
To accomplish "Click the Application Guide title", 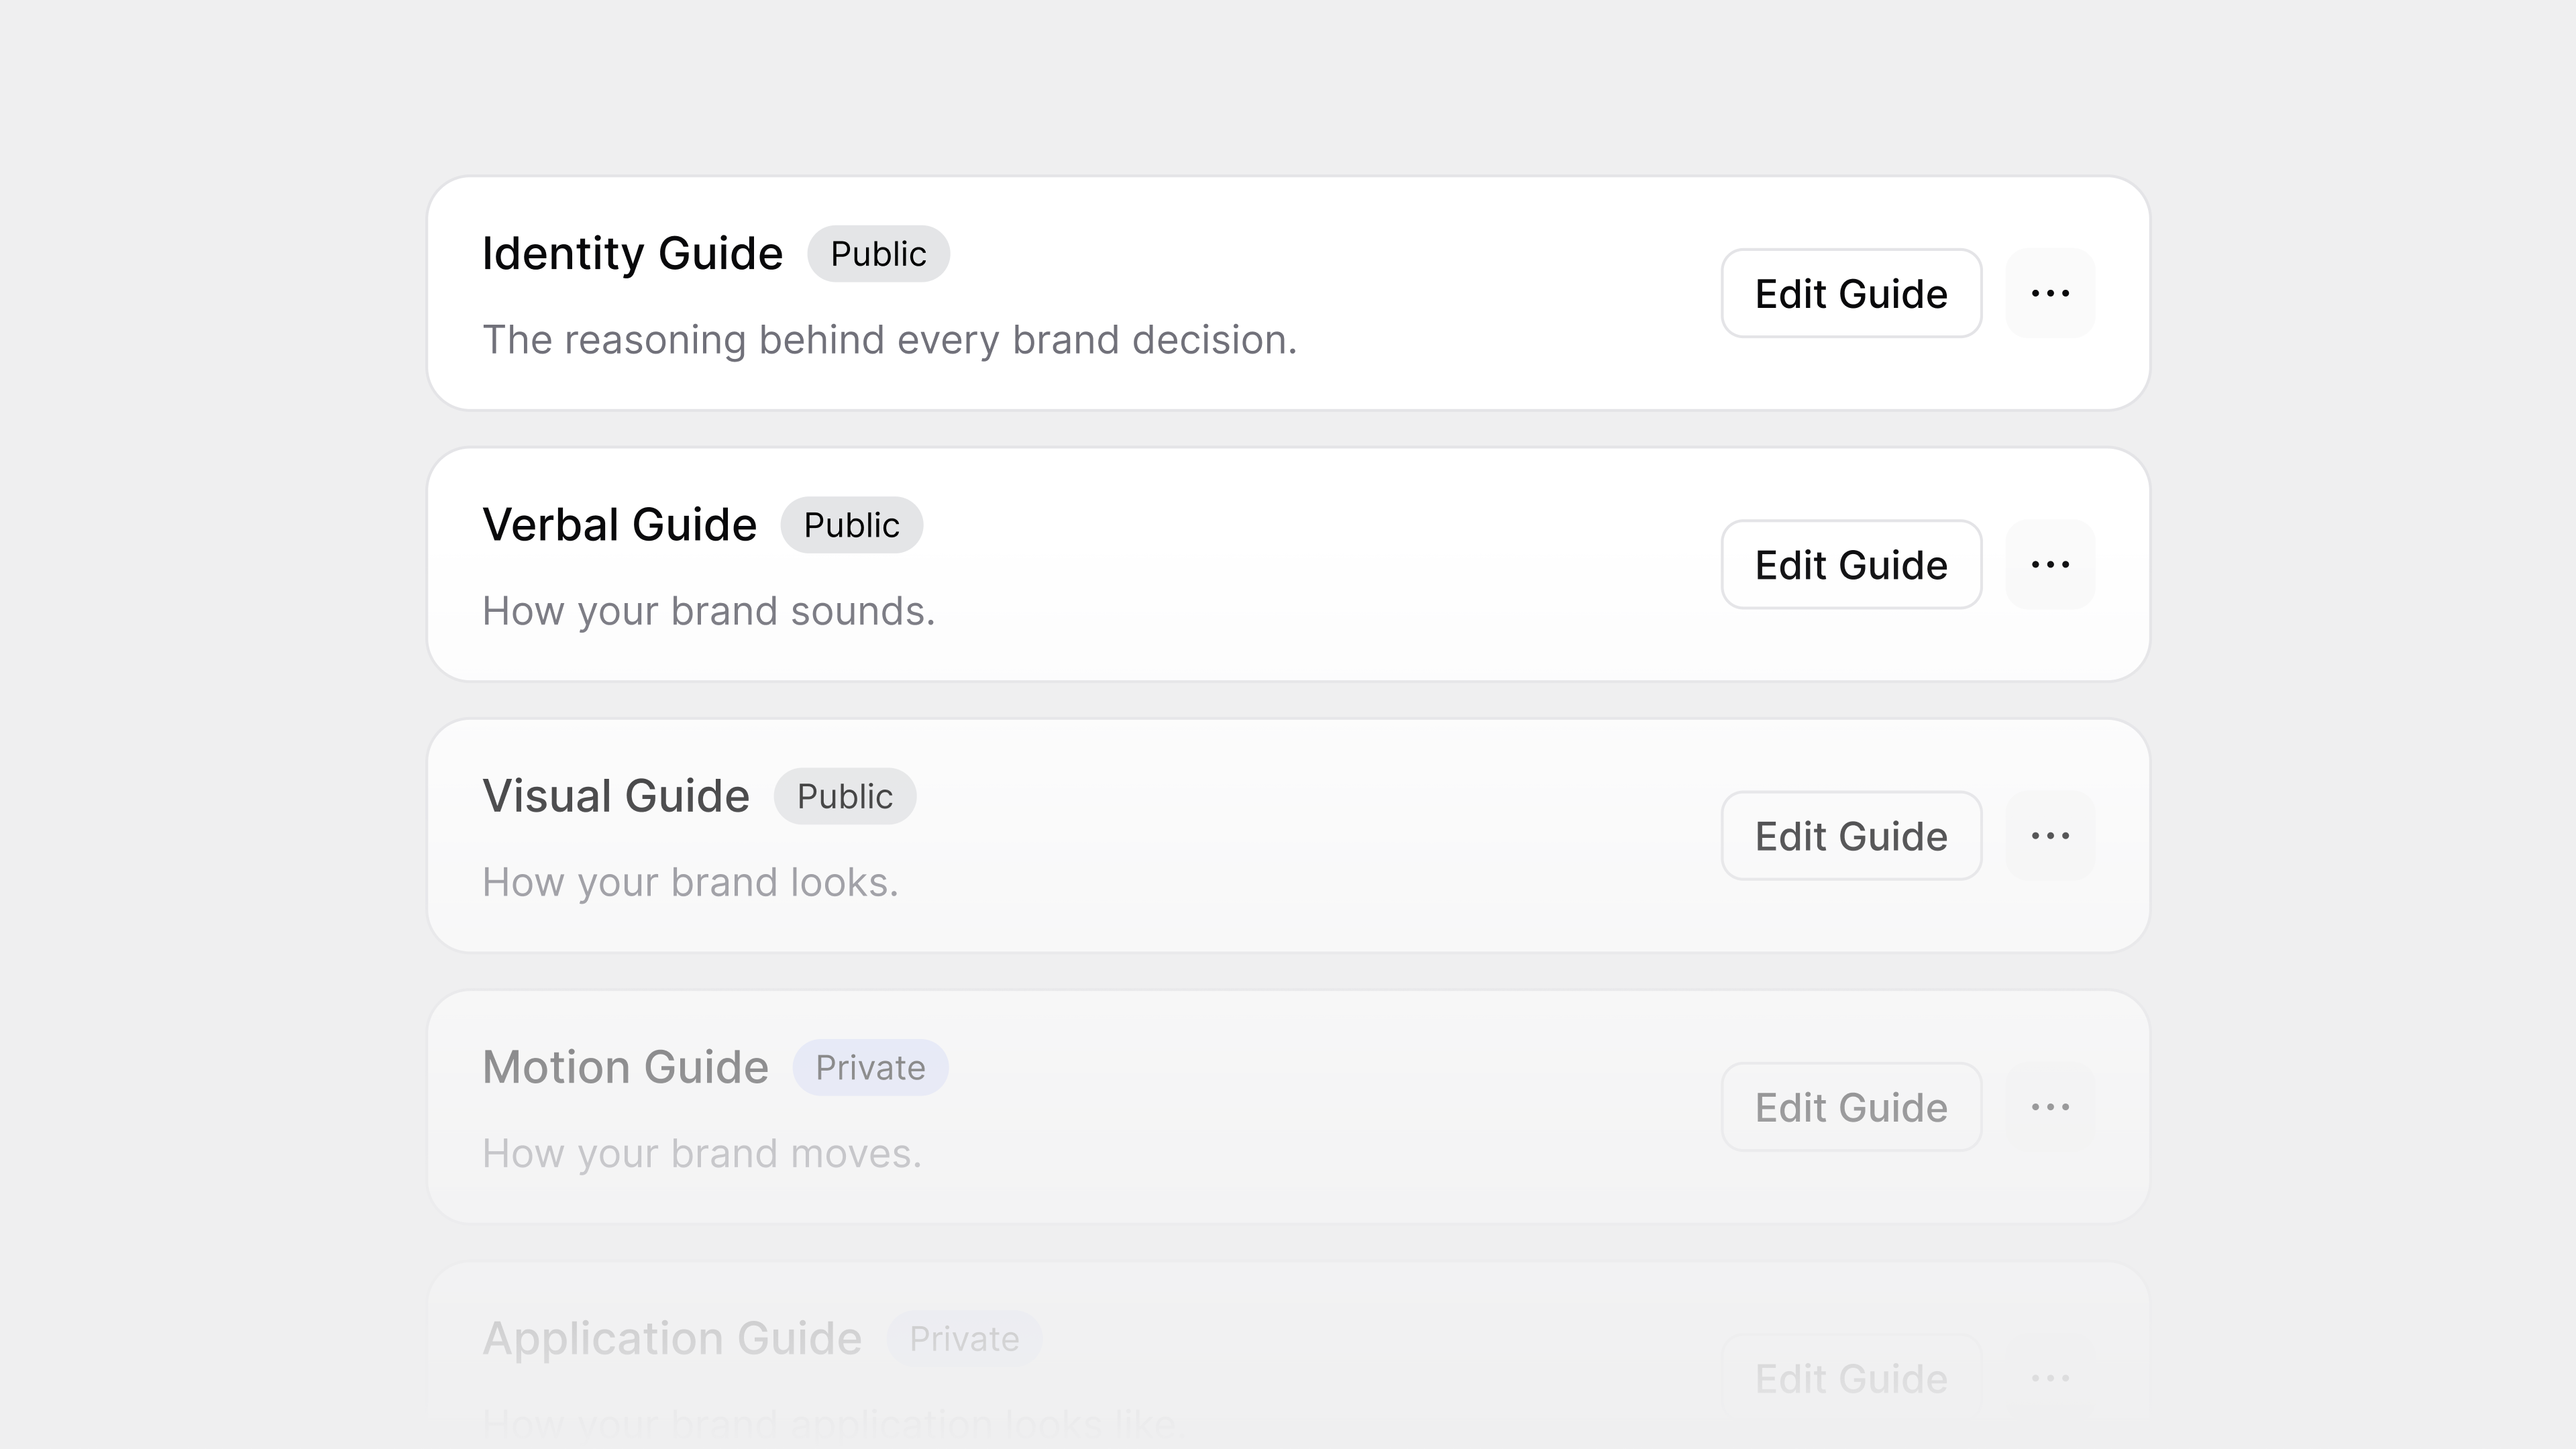I will pyautogui.click(x=672, y=1338).
